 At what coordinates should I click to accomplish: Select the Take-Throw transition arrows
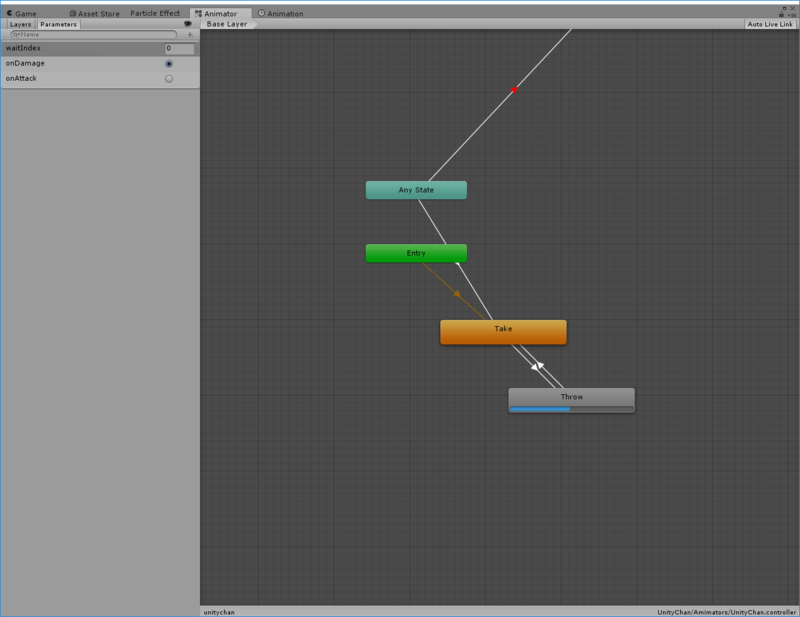click(537, 366)
